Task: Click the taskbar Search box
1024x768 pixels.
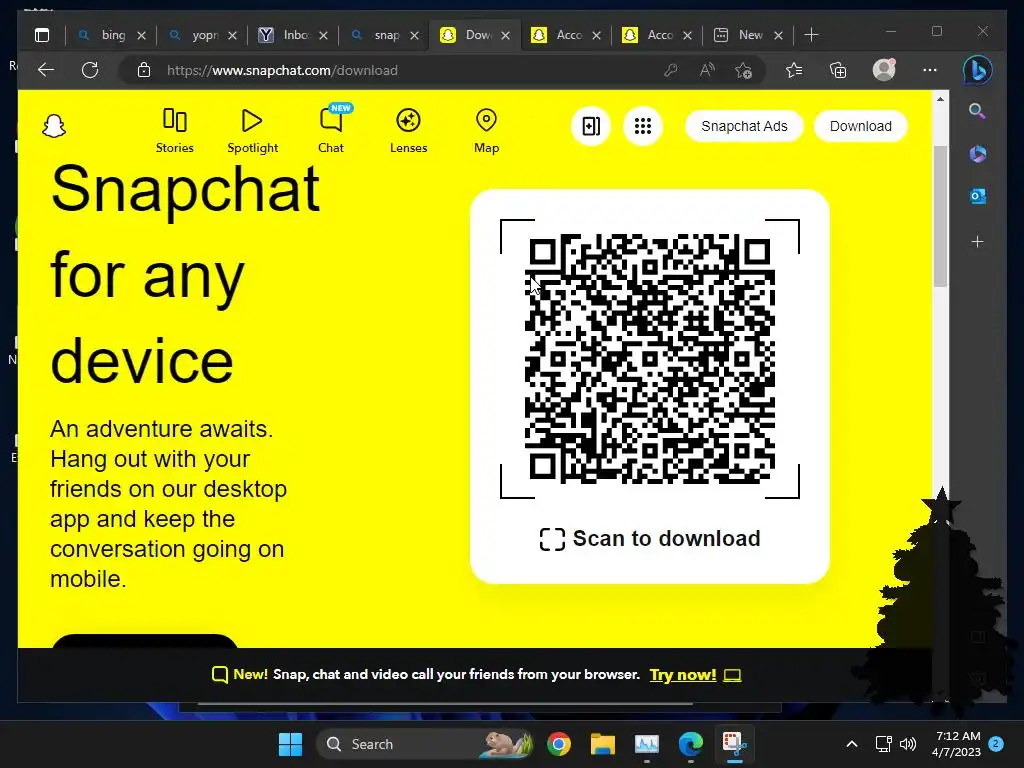Action: [x=424, y=744]
